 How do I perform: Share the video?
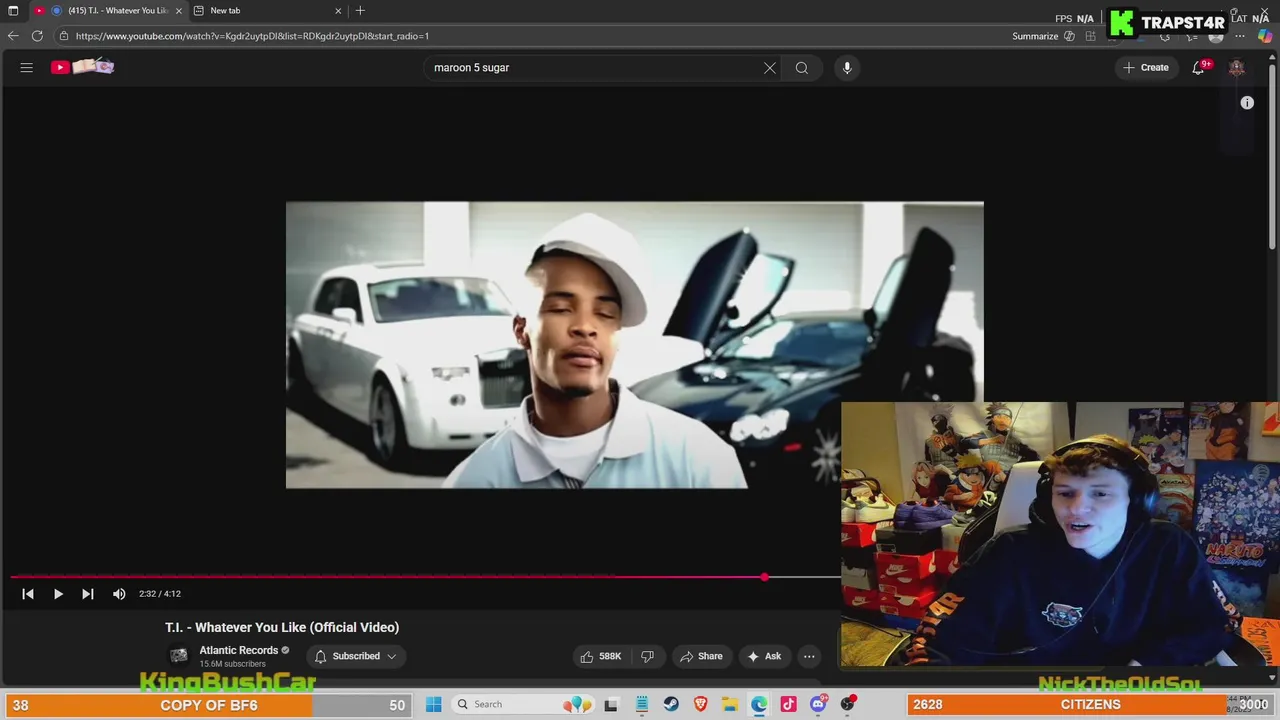(x=701, y=656)
